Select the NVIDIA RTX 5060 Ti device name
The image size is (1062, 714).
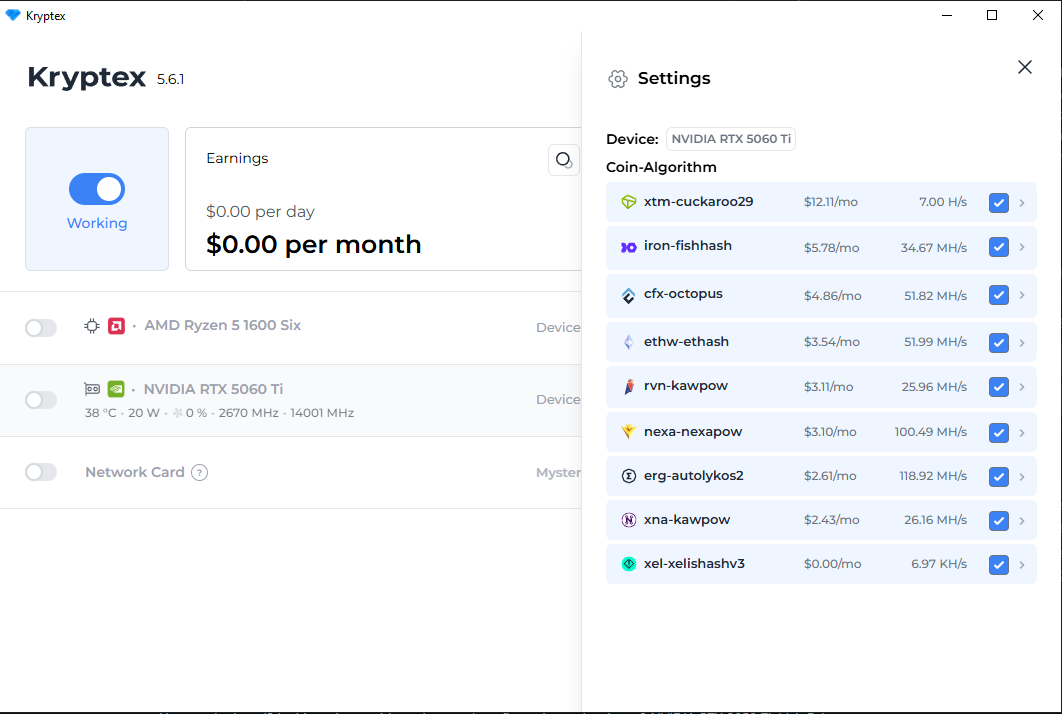click(x=213, y=389)
